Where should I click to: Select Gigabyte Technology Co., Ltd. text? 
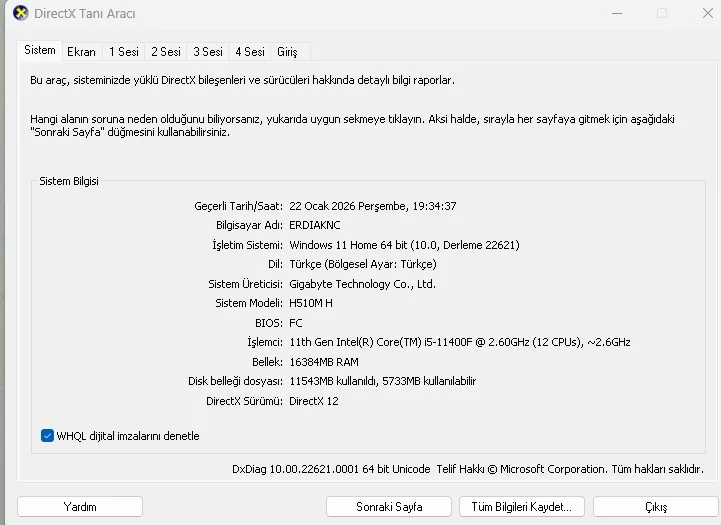click(x=362, y=284)
